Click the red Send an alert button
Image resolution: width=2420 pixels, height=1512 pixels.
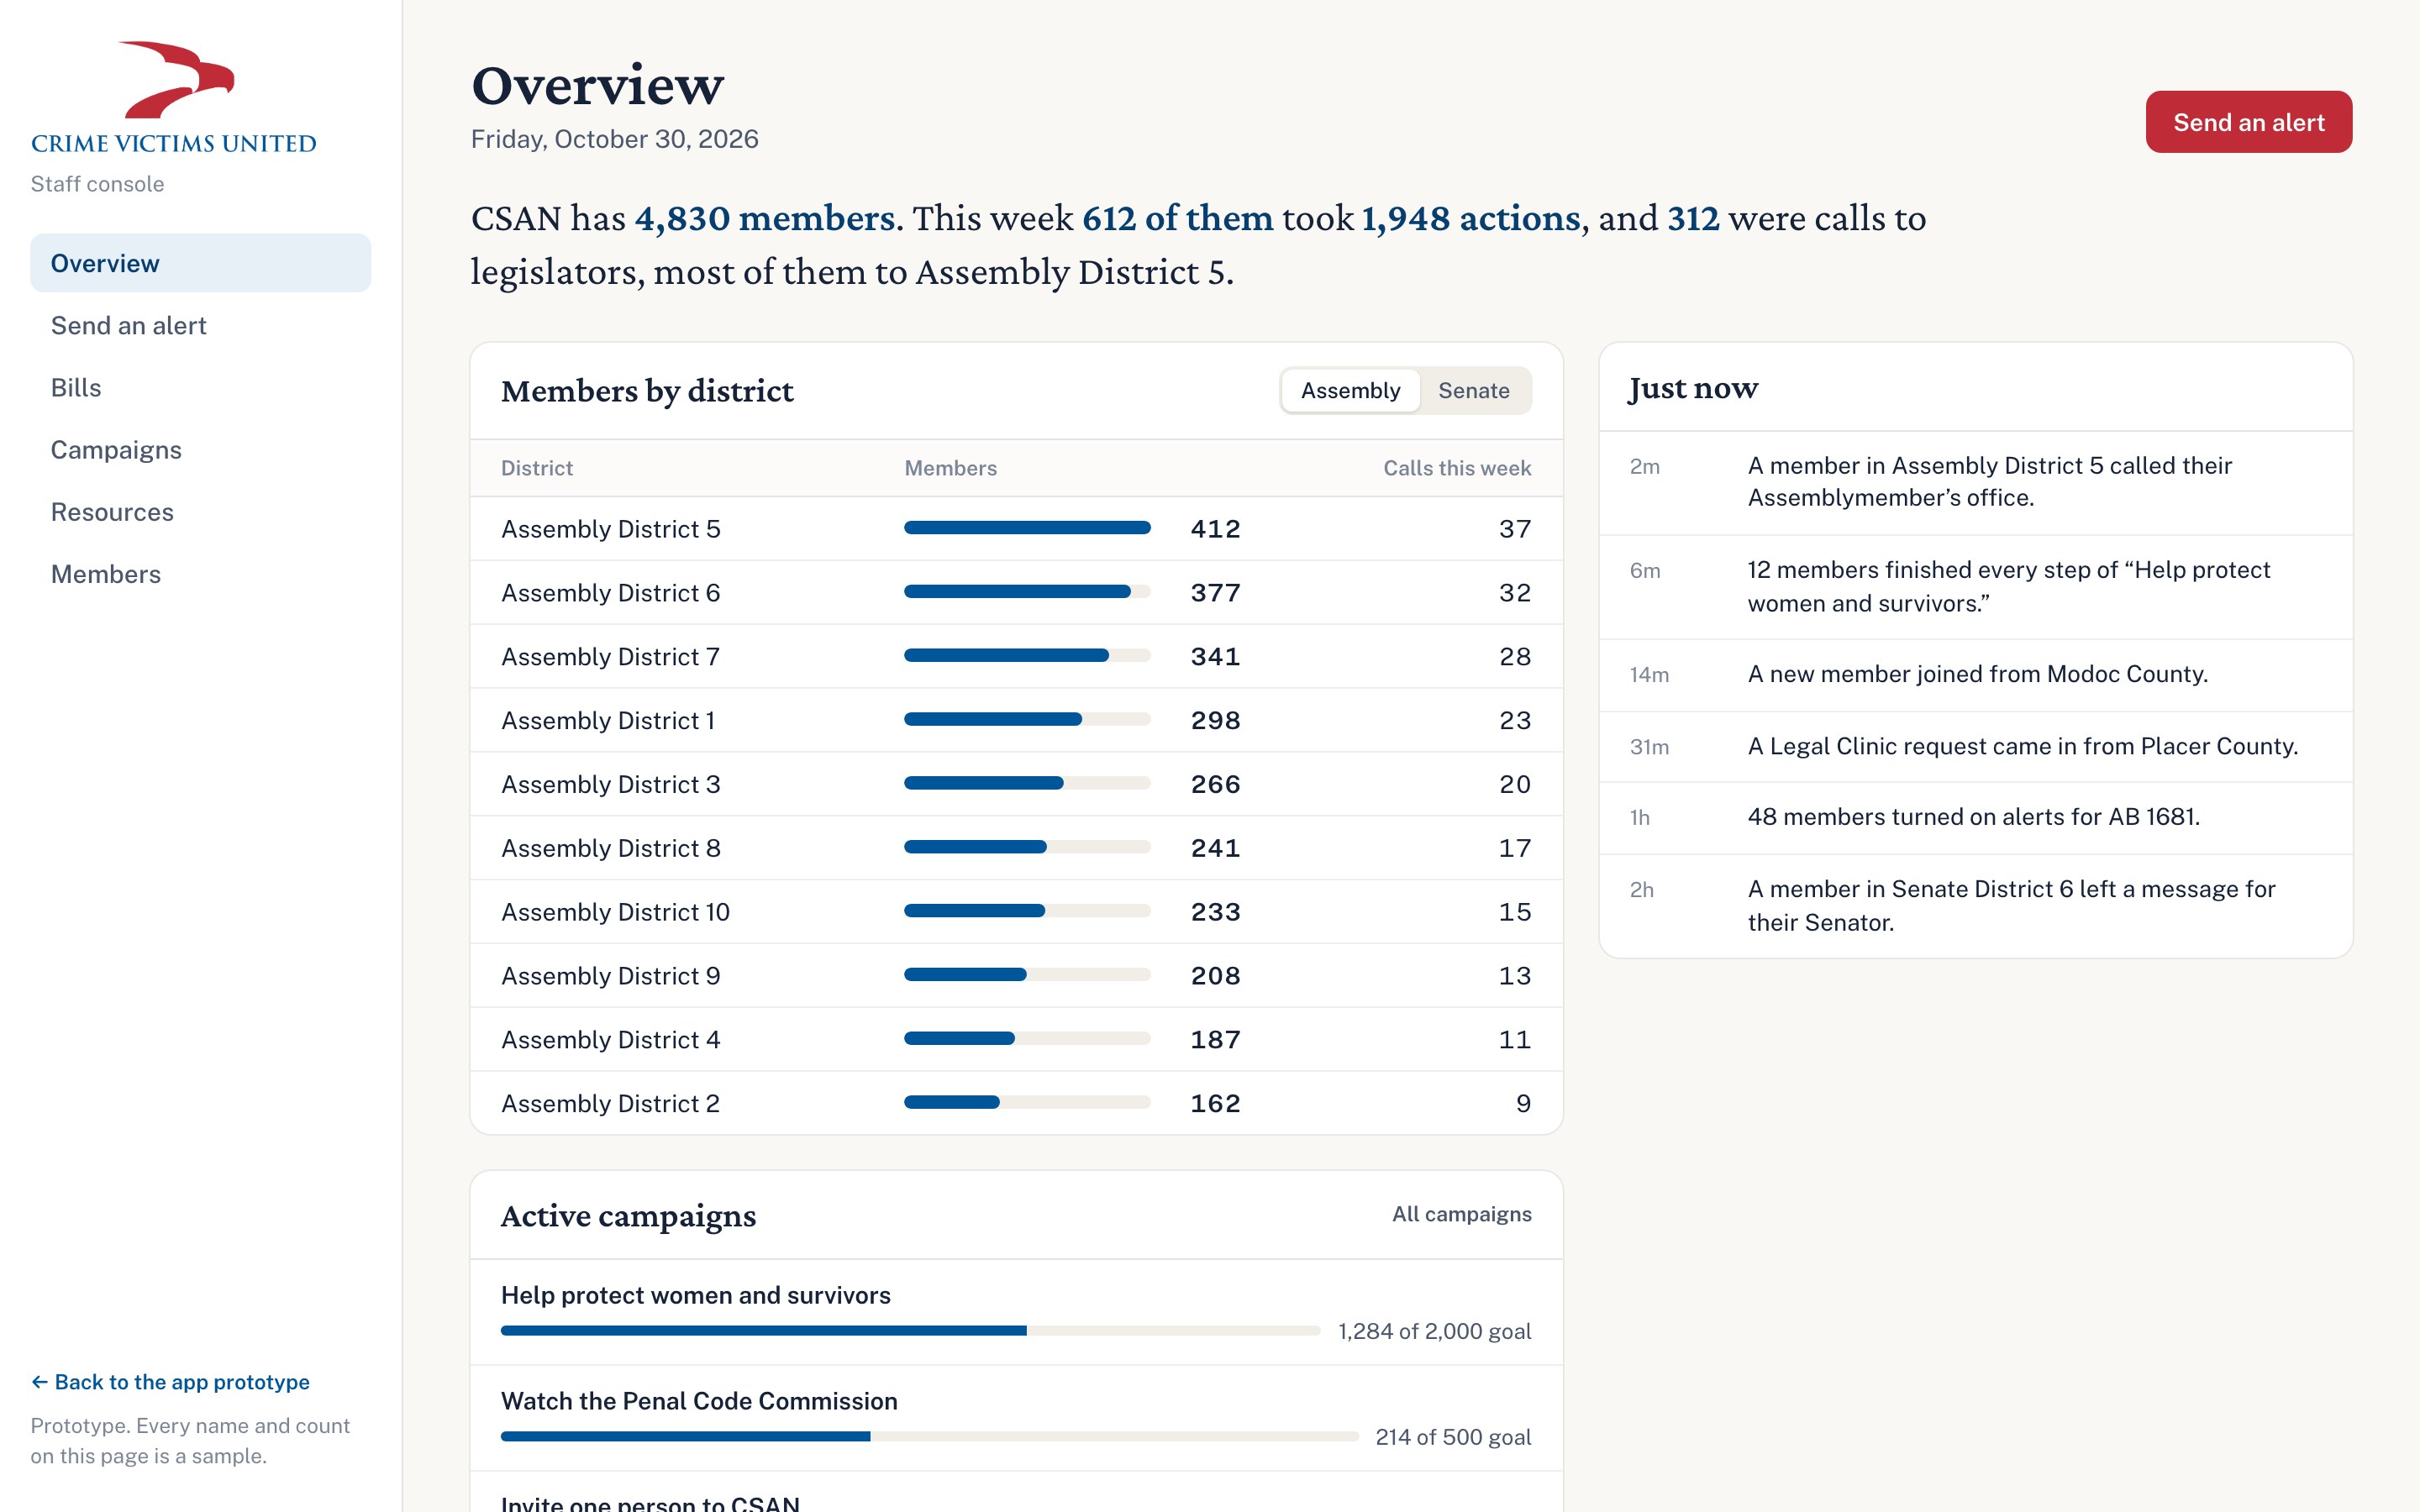[x=2248, y=122]
